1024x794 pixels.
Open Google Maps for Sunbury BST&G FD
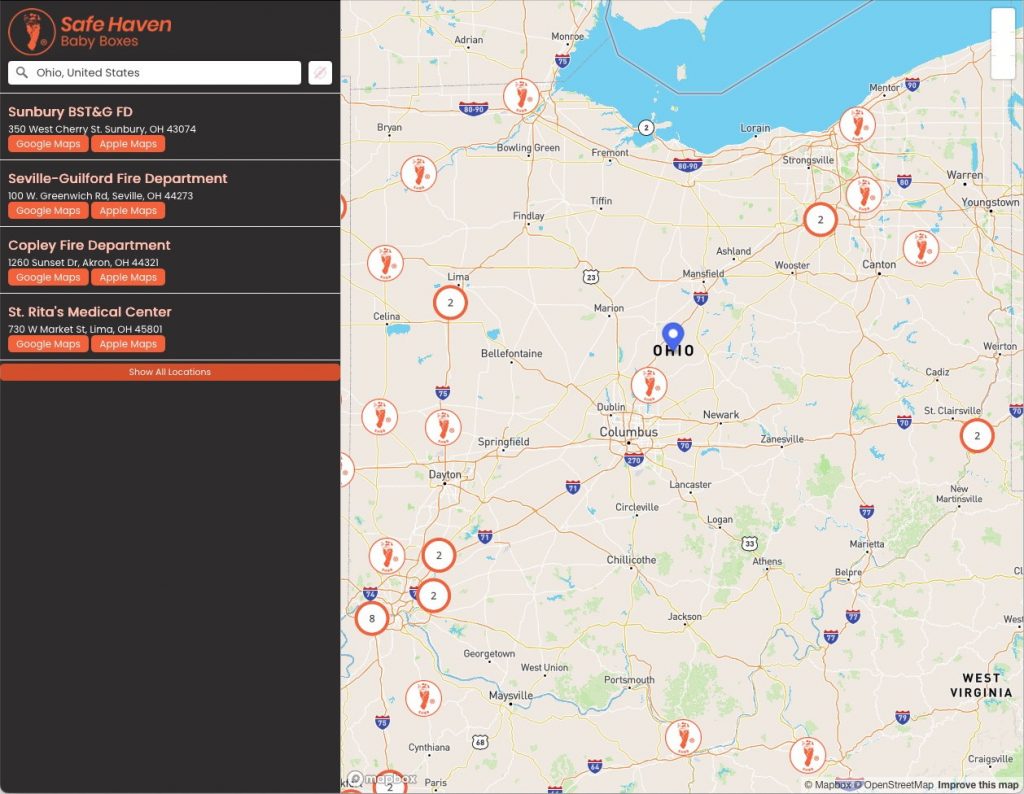[x=48, y=144]
